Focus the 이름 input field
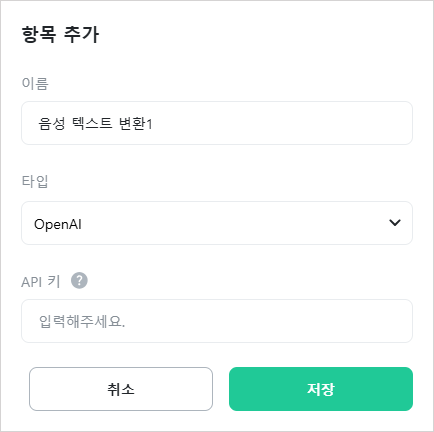The height and width of the screenshot is (432, 434). pyautogui.click(x=217, y=123)
